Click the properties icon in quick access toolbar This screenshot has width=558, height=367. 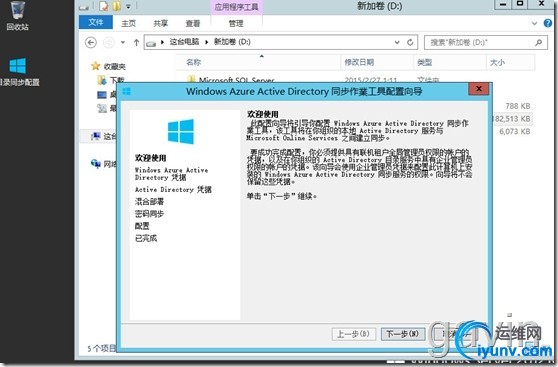pos(104,6)
